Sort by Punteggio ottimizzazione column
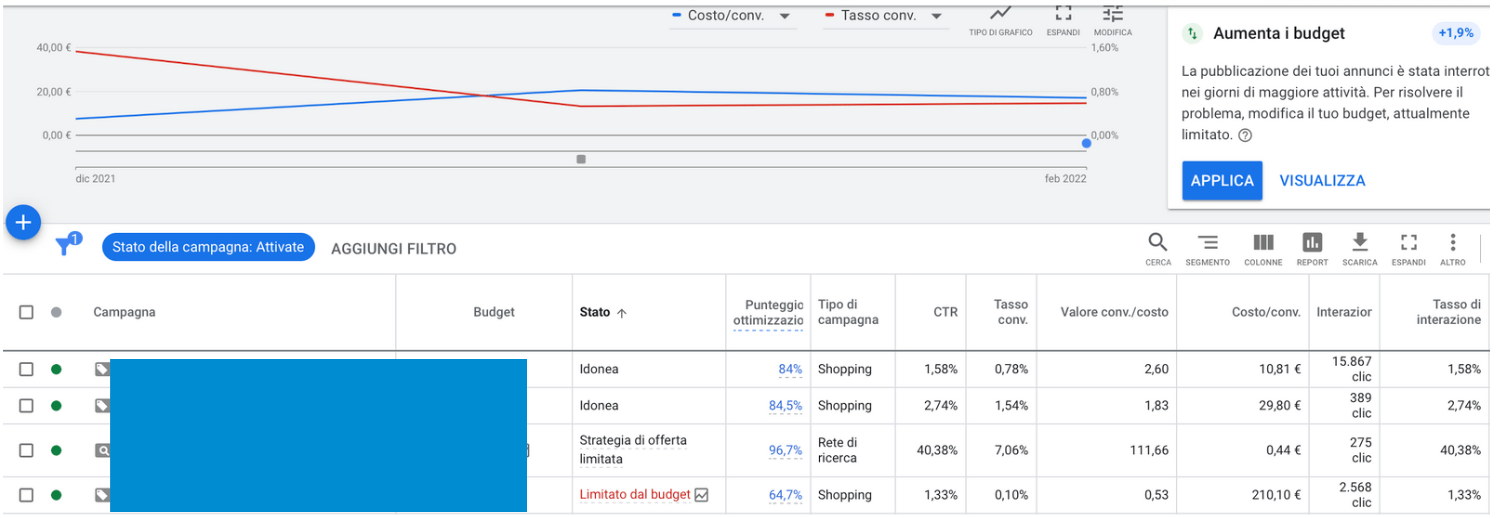The width and height of the screenshot is (1496, 518). coord(768,312)
